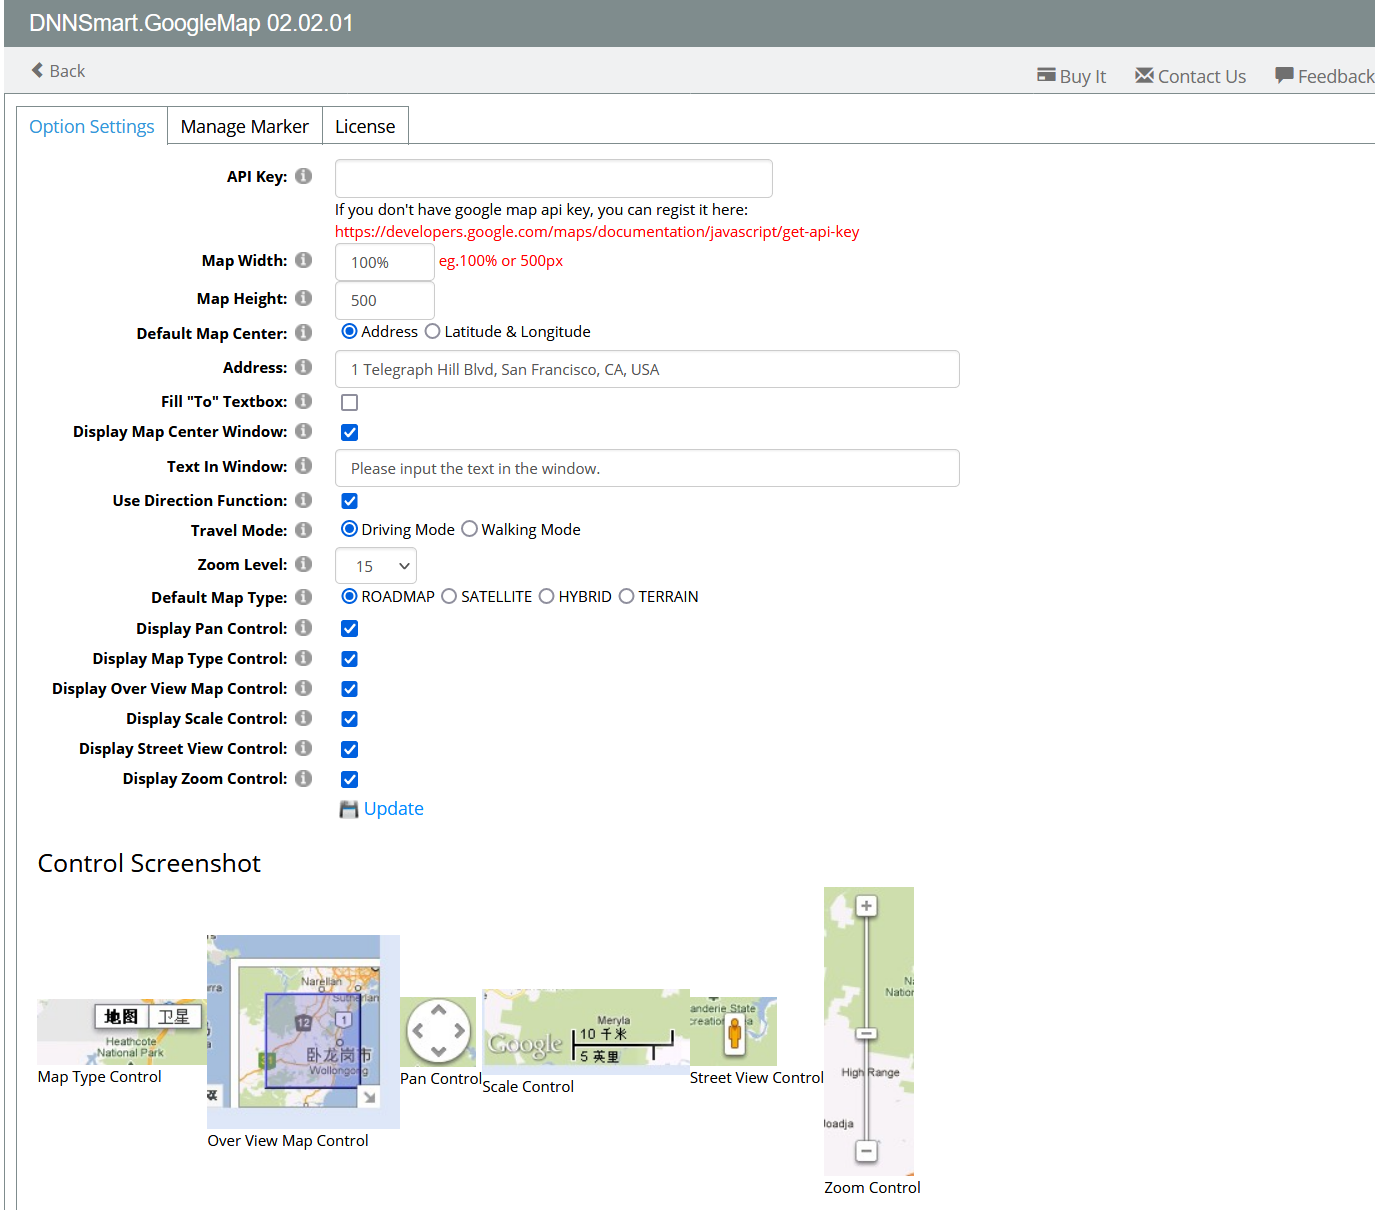The height and width of the screenshot is (1210, 1375).
Task: Click info icon beside Display Scale Control
Action: [304, 718]
